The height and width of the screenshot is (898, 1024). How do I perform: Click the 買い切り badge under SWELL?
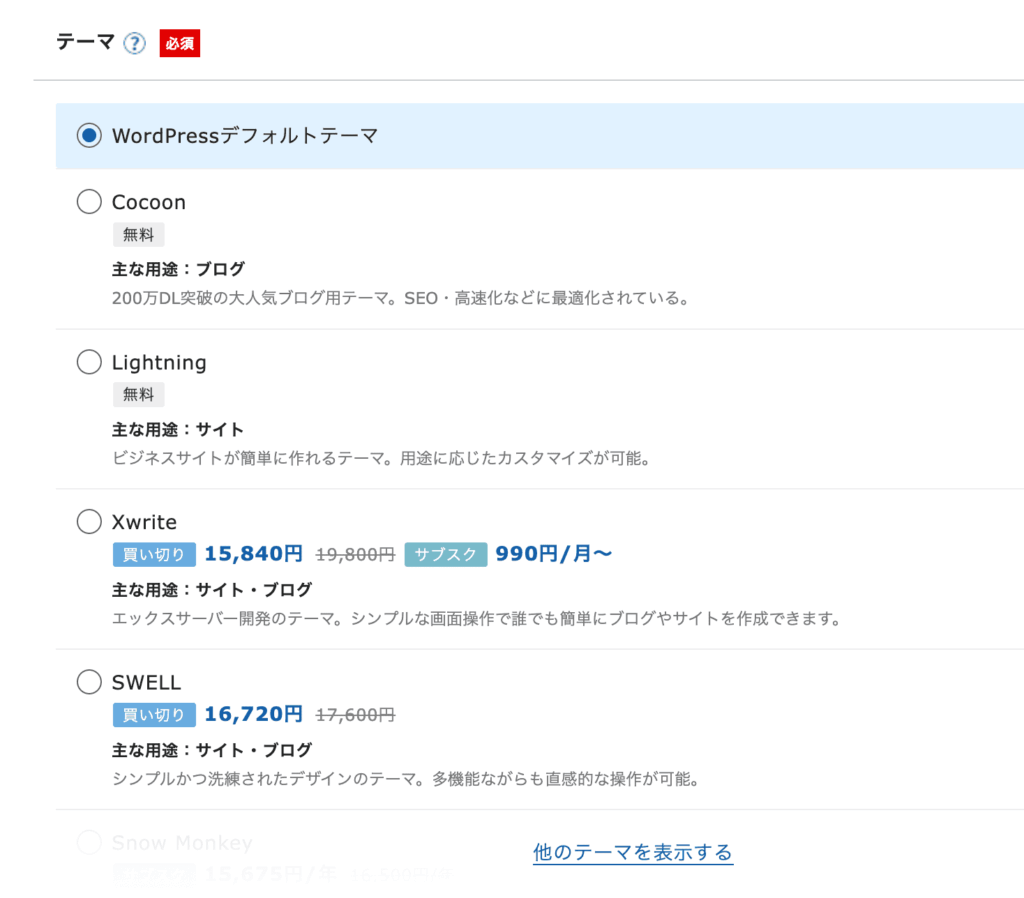coord(154,714)
